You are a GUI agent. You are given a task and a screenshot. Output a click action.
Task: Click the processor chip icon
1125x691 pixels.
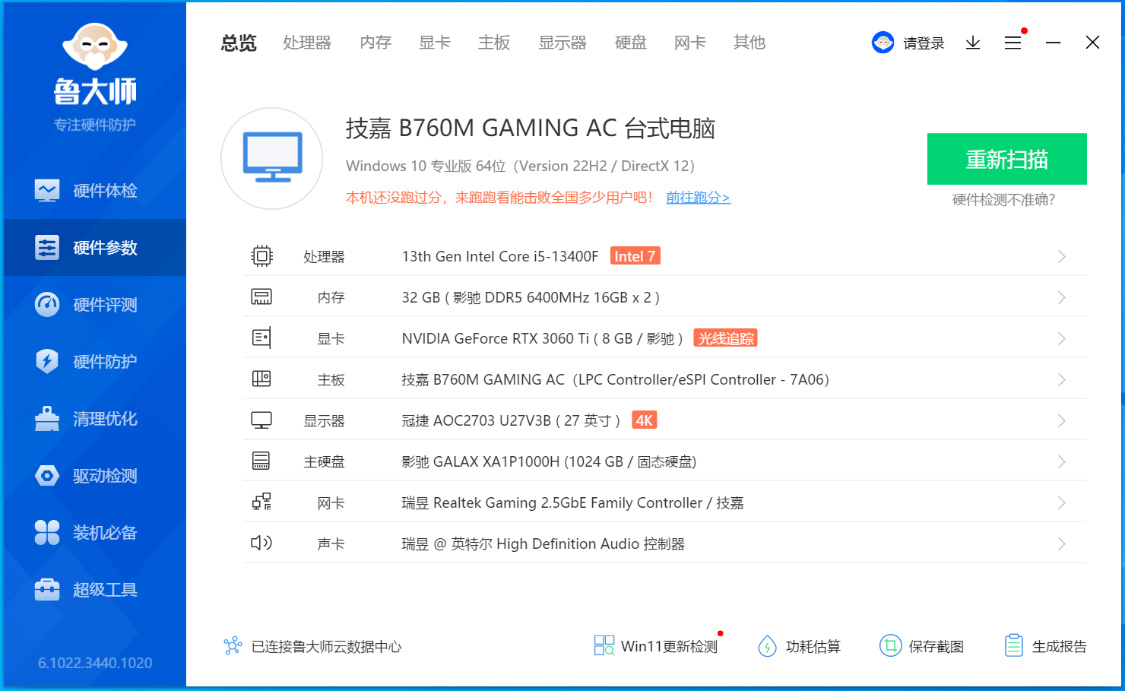262,256
